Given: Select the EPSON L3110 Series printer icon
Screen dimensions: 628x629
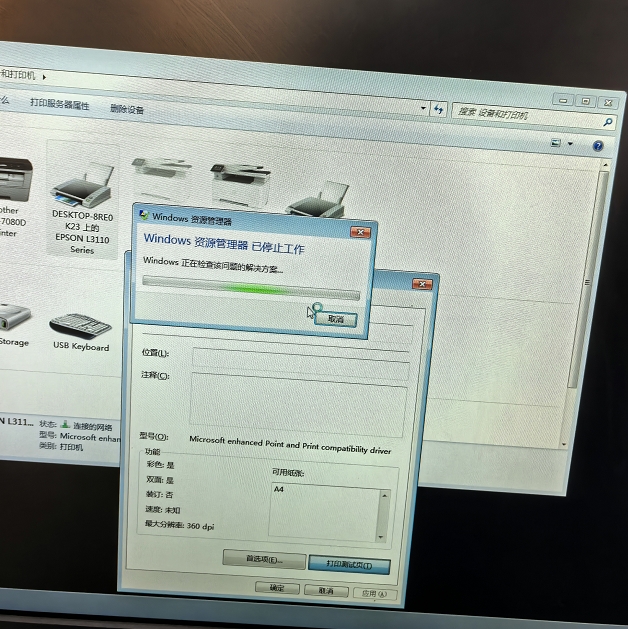Looking at the screenshot, I should [83, 185].
